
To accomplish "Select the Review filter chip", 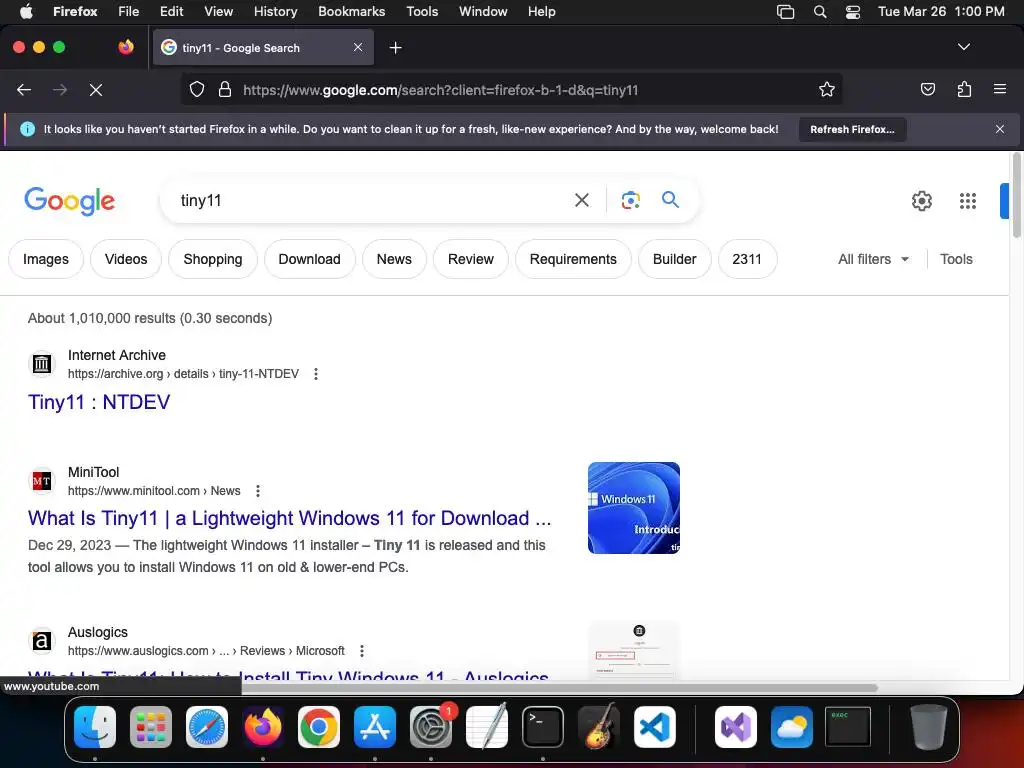I will click(471, 259).
